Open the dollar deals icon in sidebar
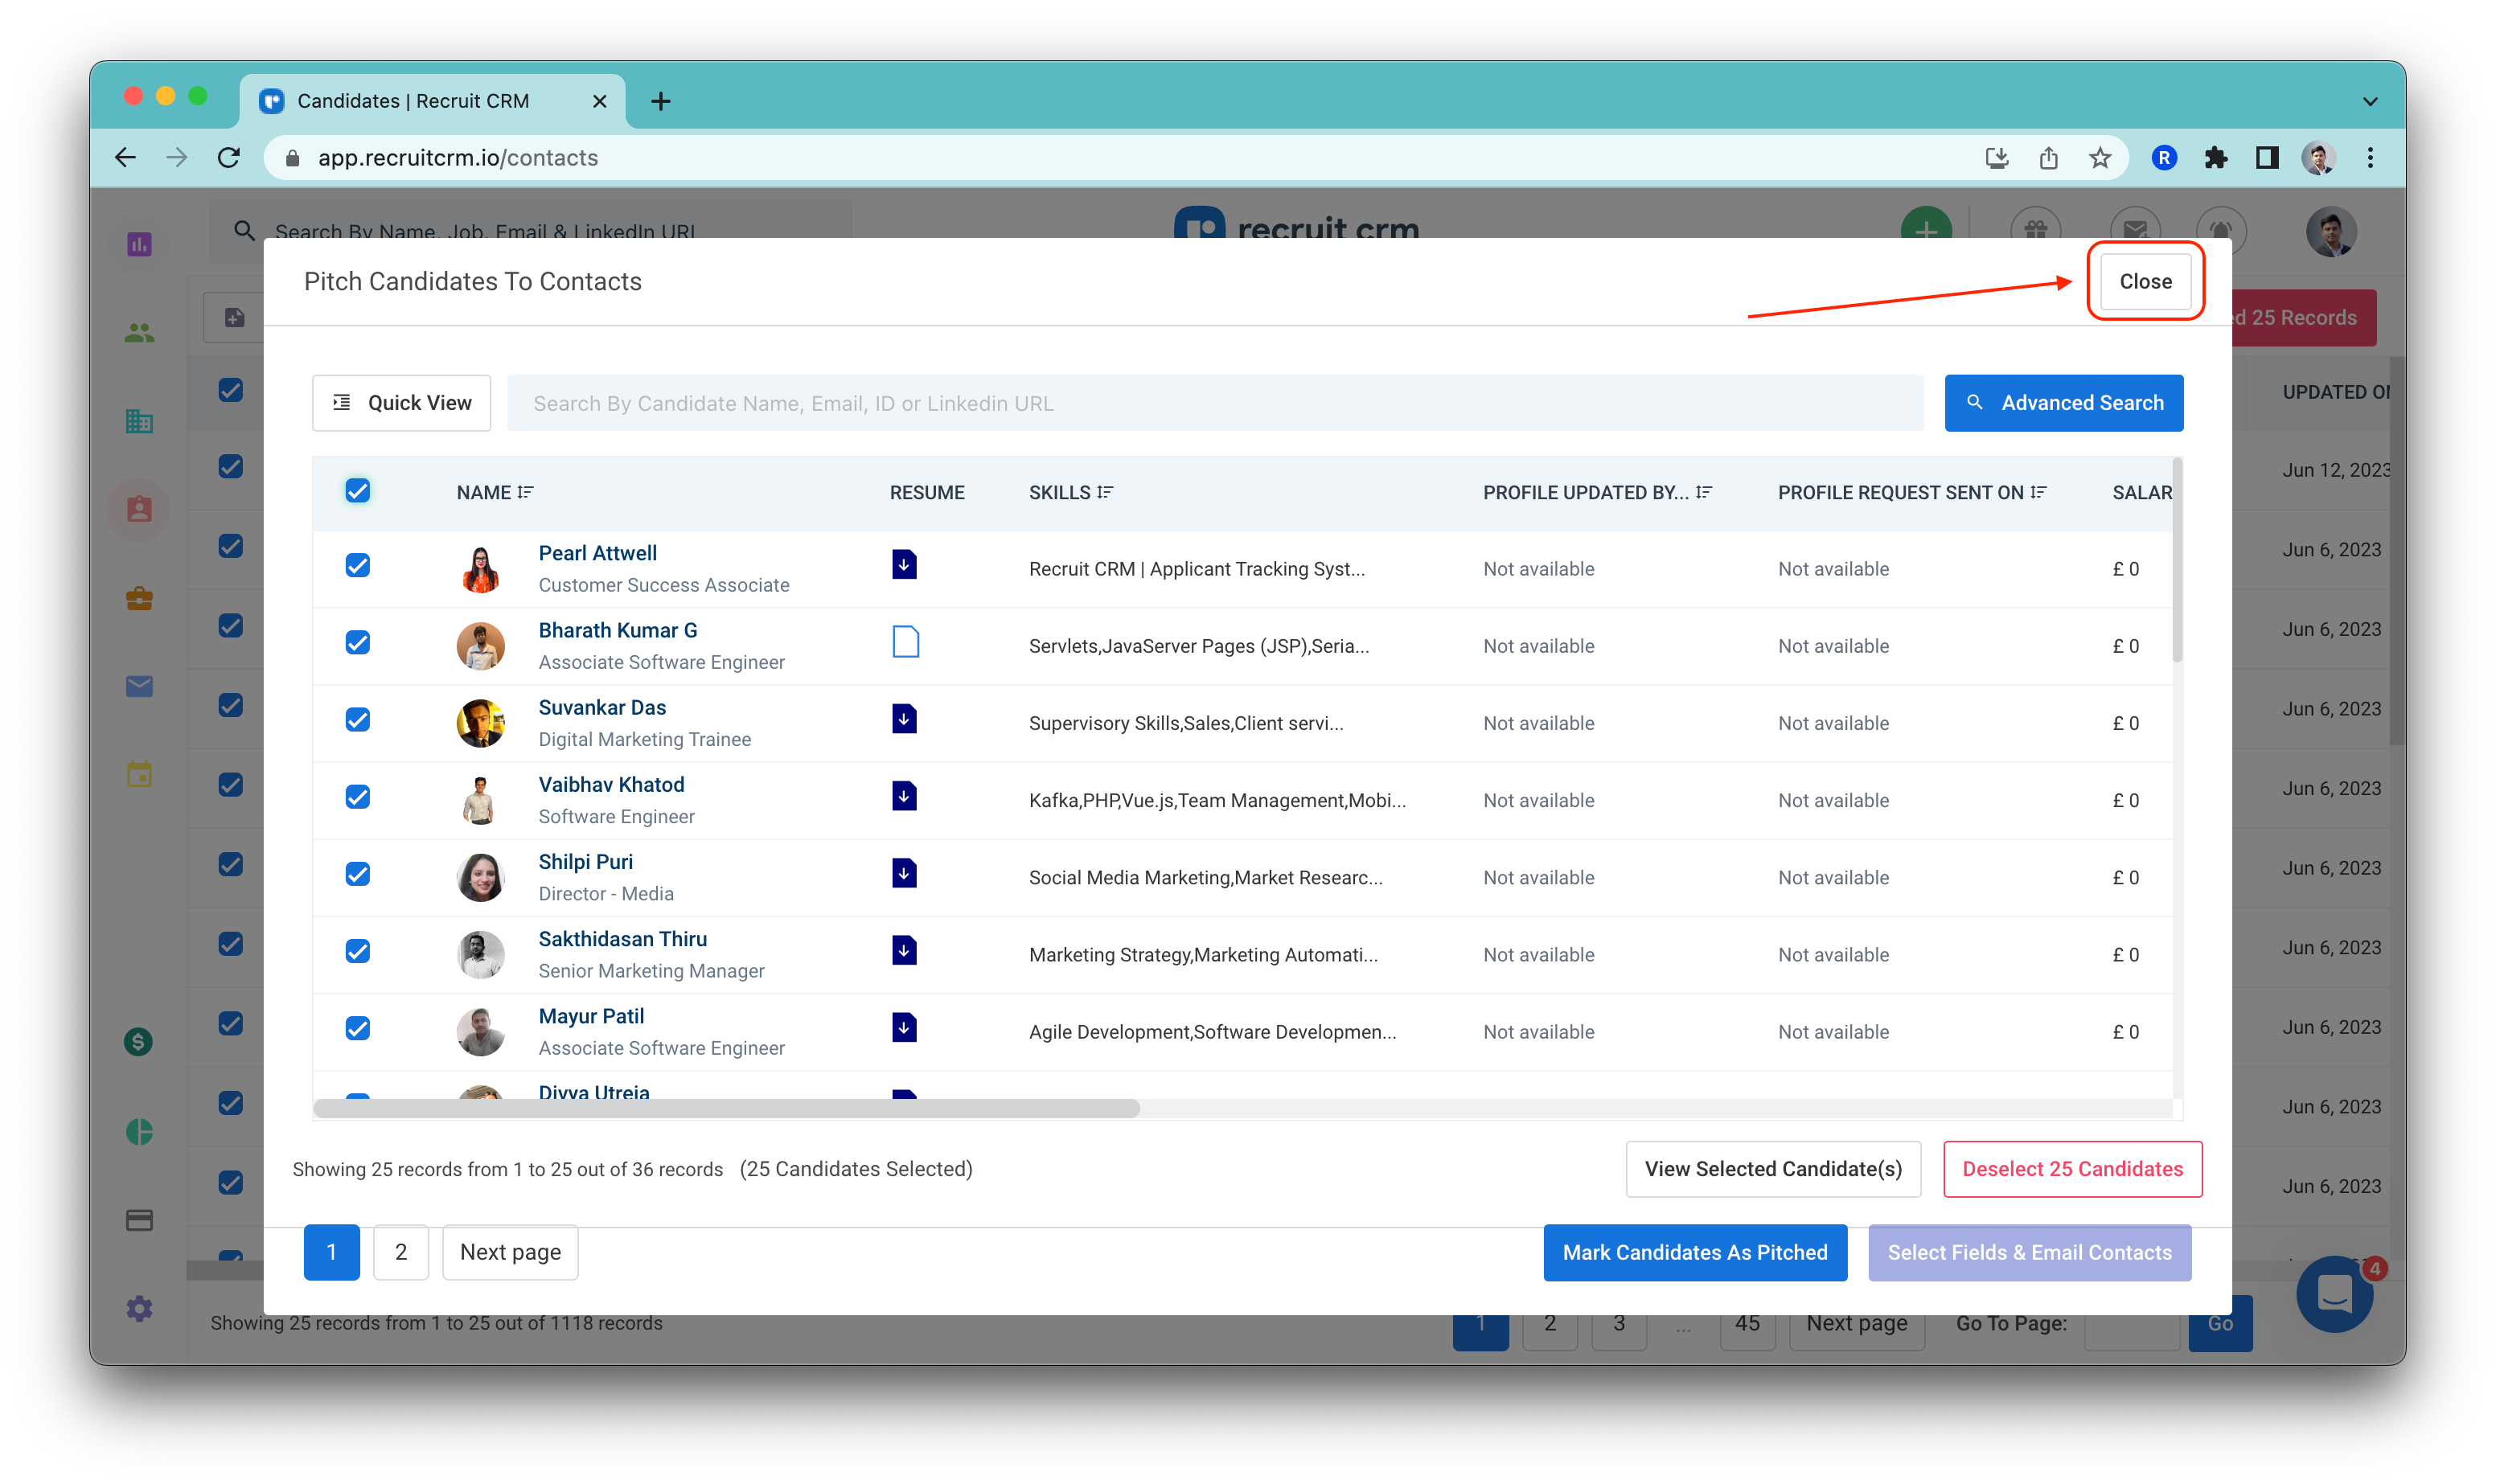This screenshot has width=2496, height=1484. pyautogui.click(x=139, y=1042)
